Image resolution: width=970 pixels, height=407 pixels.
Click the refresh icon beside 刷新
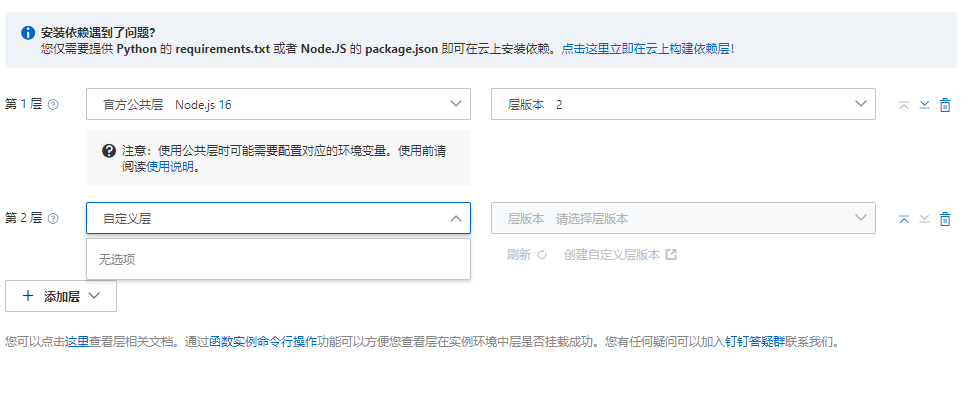pyautogui.click(x=543, y=255)
